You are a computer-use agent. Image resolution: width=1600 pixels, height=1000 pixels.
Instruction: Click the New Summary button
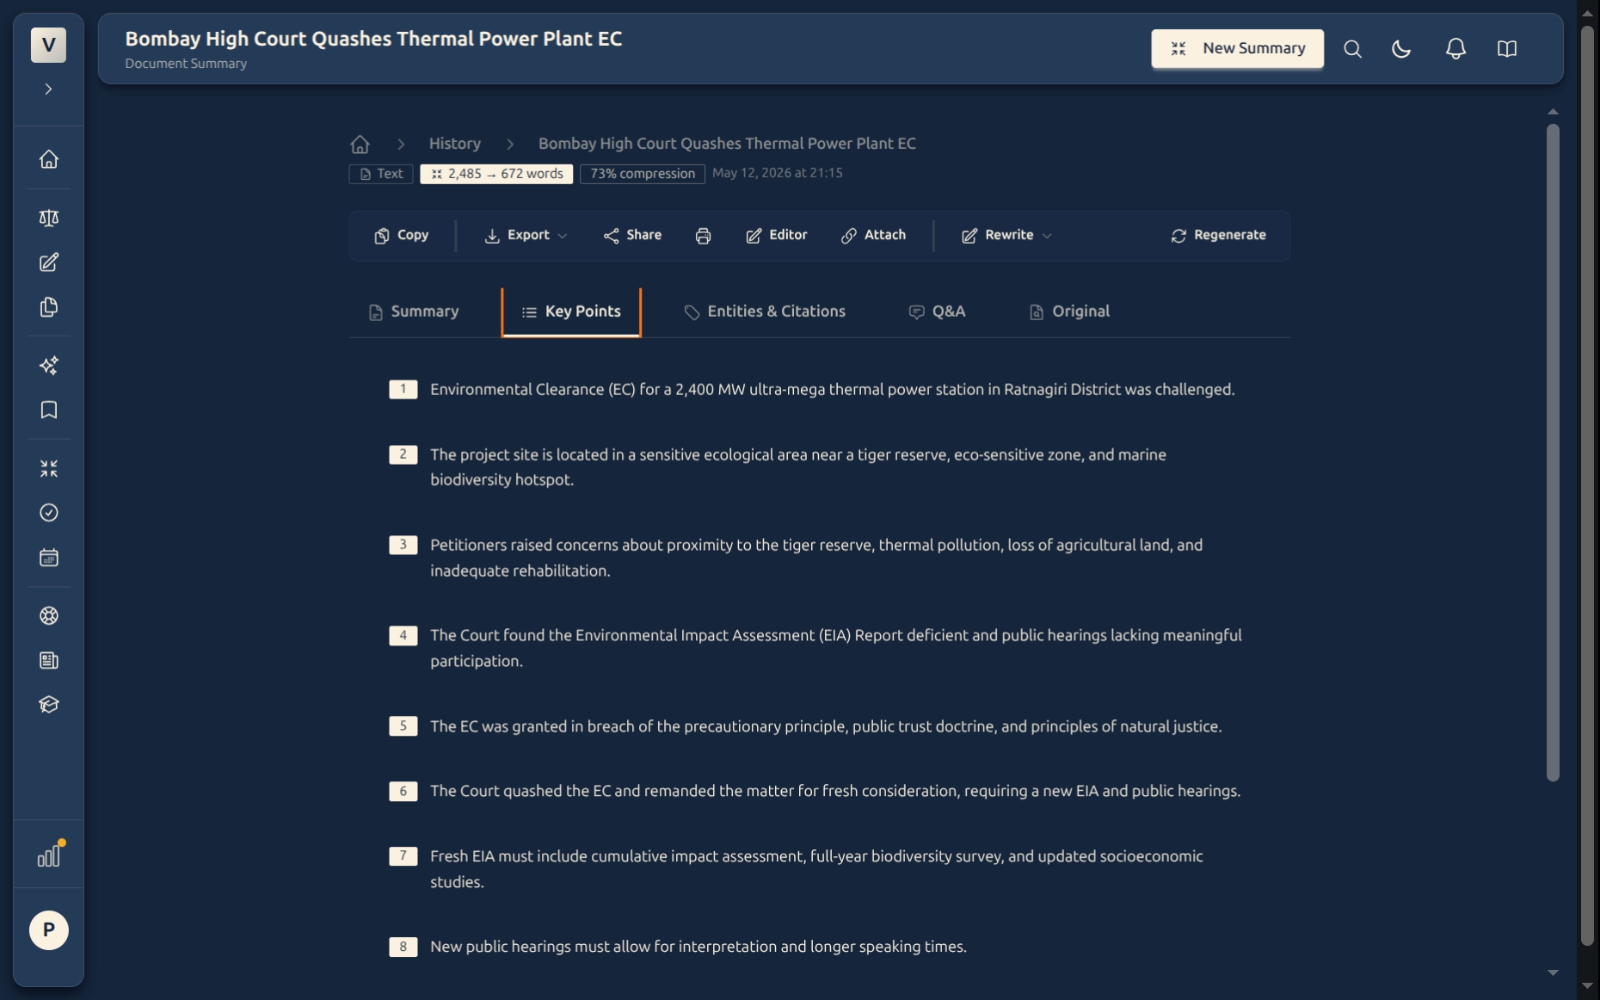(1237, 48)
